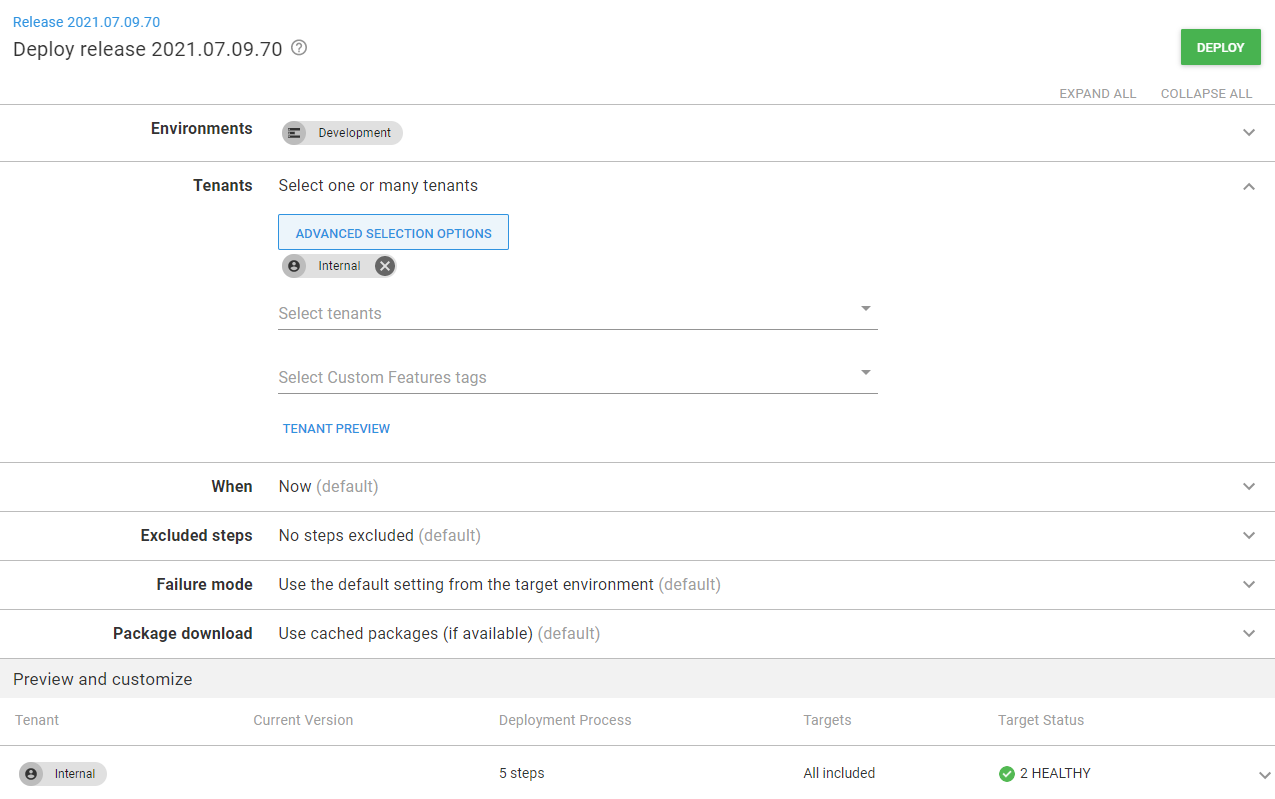Click the help question mark icon
The image size is (1275, 799).
point(299,48)
